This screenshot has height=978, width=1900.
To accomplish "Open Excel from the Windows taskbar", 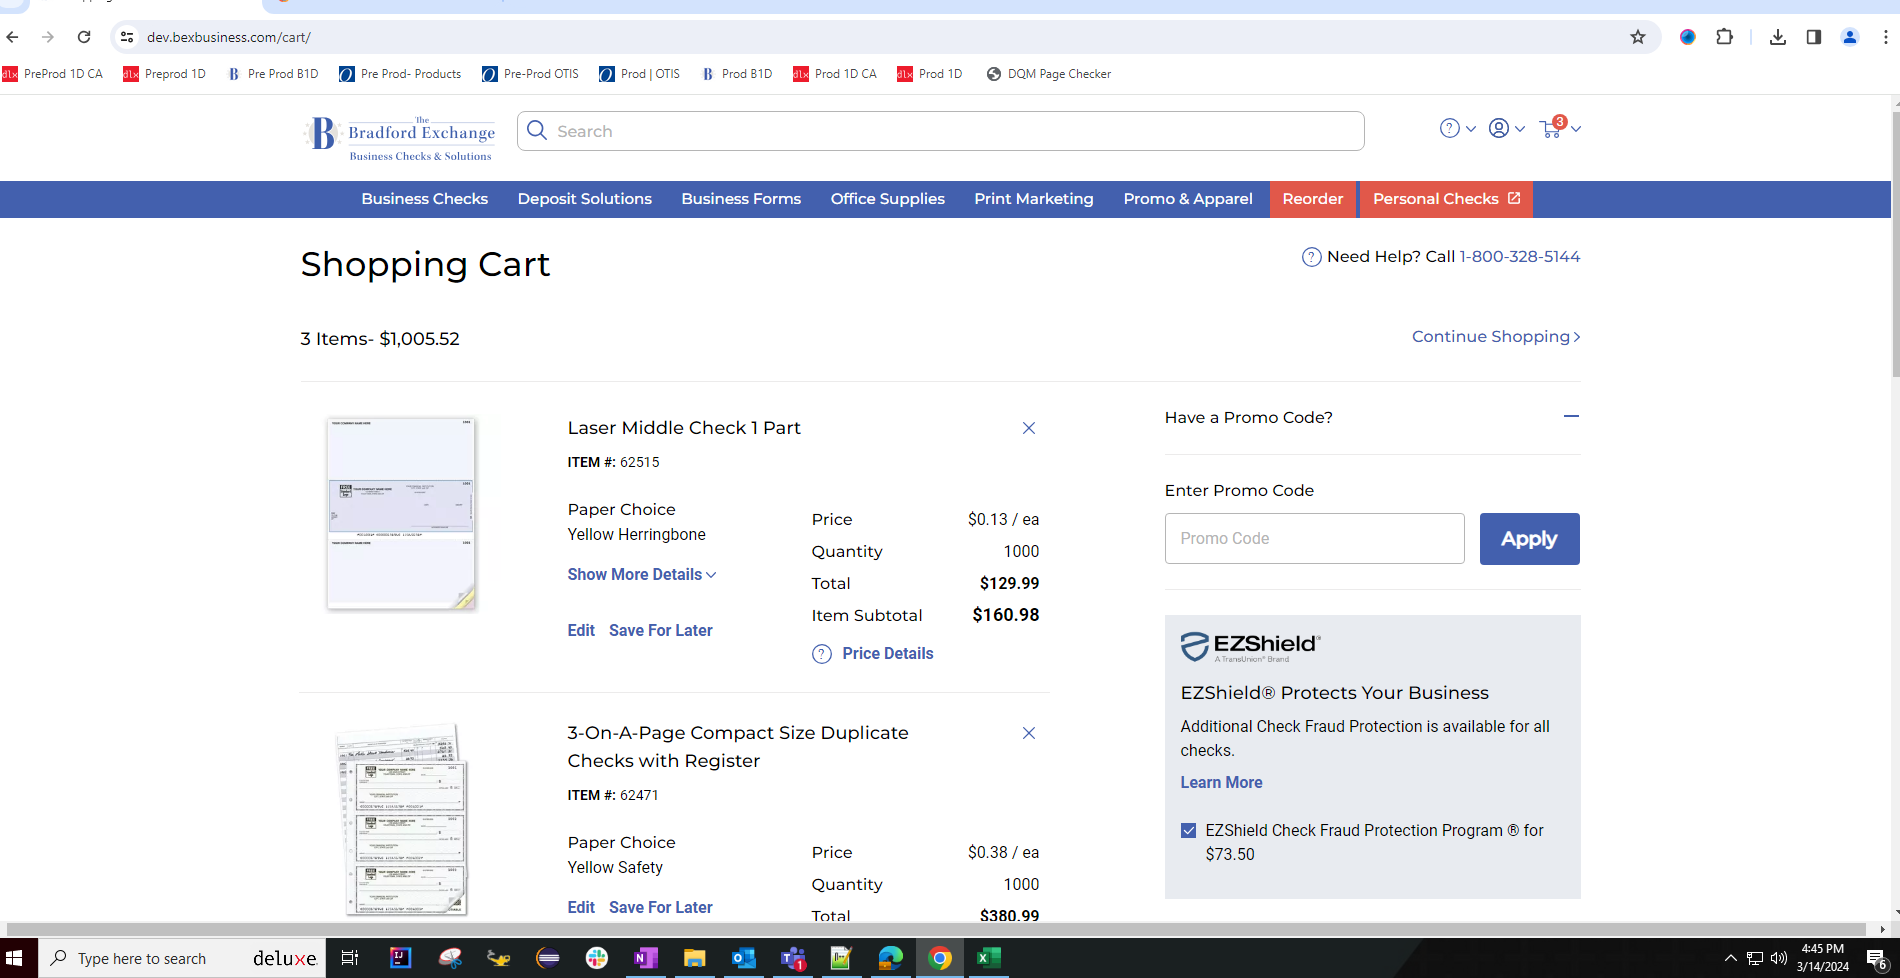I will pyautogui.click(x=988, y=958).
